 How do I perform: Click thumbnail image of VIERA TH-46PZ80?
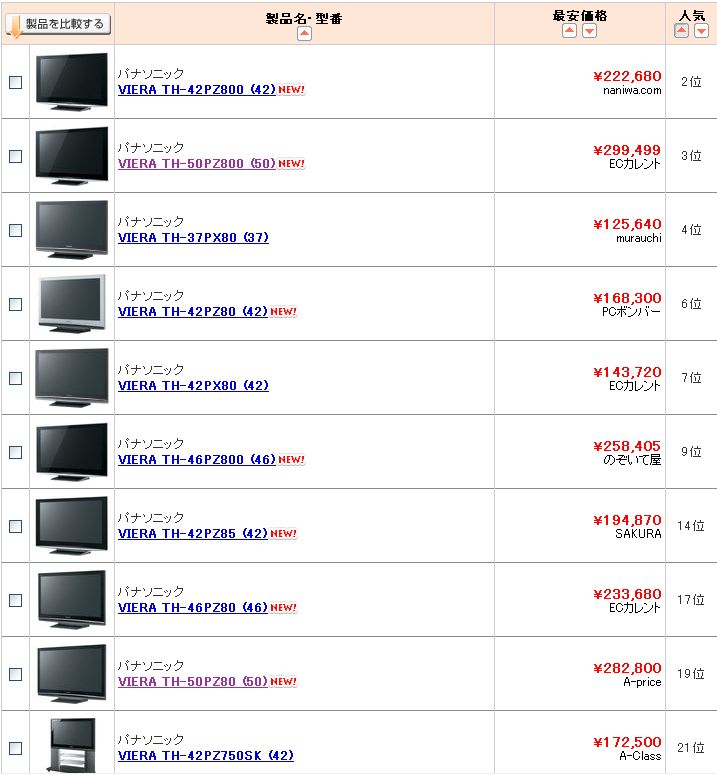click(x=72, y=599)
